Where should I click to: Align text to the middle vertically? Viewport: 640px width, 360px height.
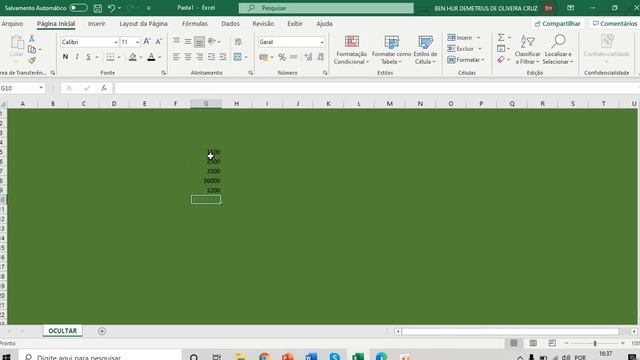[188, 41]
